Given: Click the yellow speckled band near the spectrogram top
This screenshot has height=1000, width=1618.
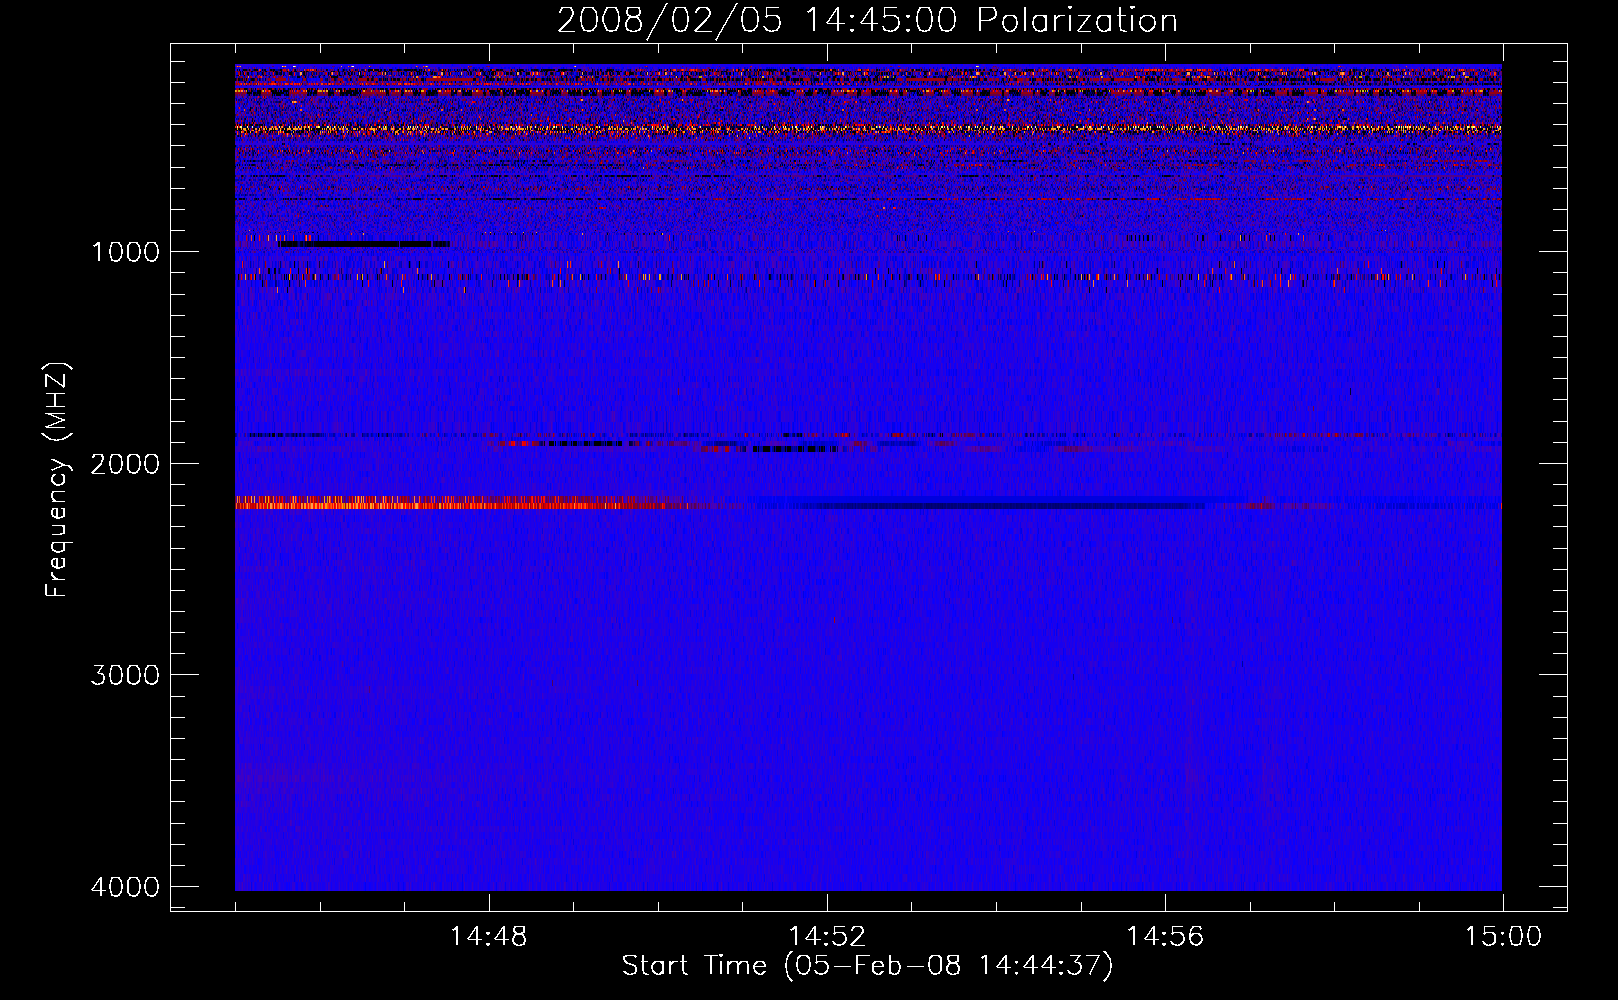Looking at the screenshot, I should [868, 129].
